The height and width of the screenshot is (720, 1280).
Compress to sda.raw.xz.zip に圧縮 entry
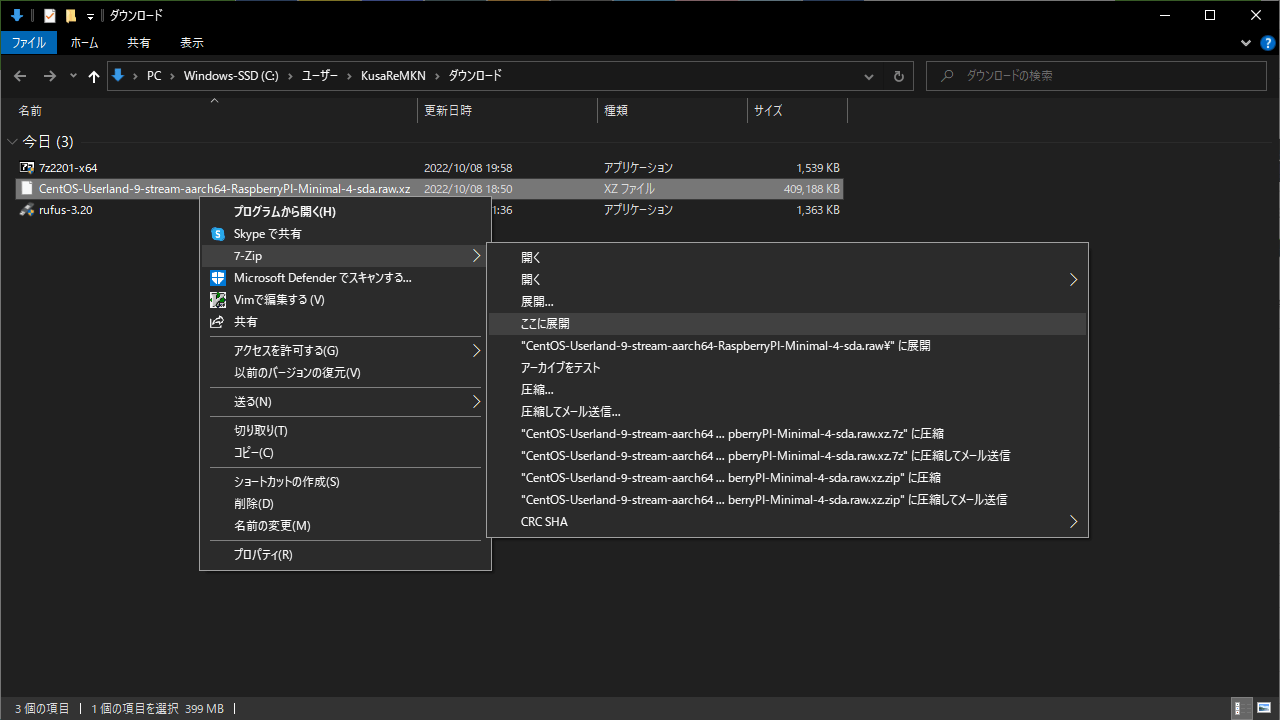787,478
